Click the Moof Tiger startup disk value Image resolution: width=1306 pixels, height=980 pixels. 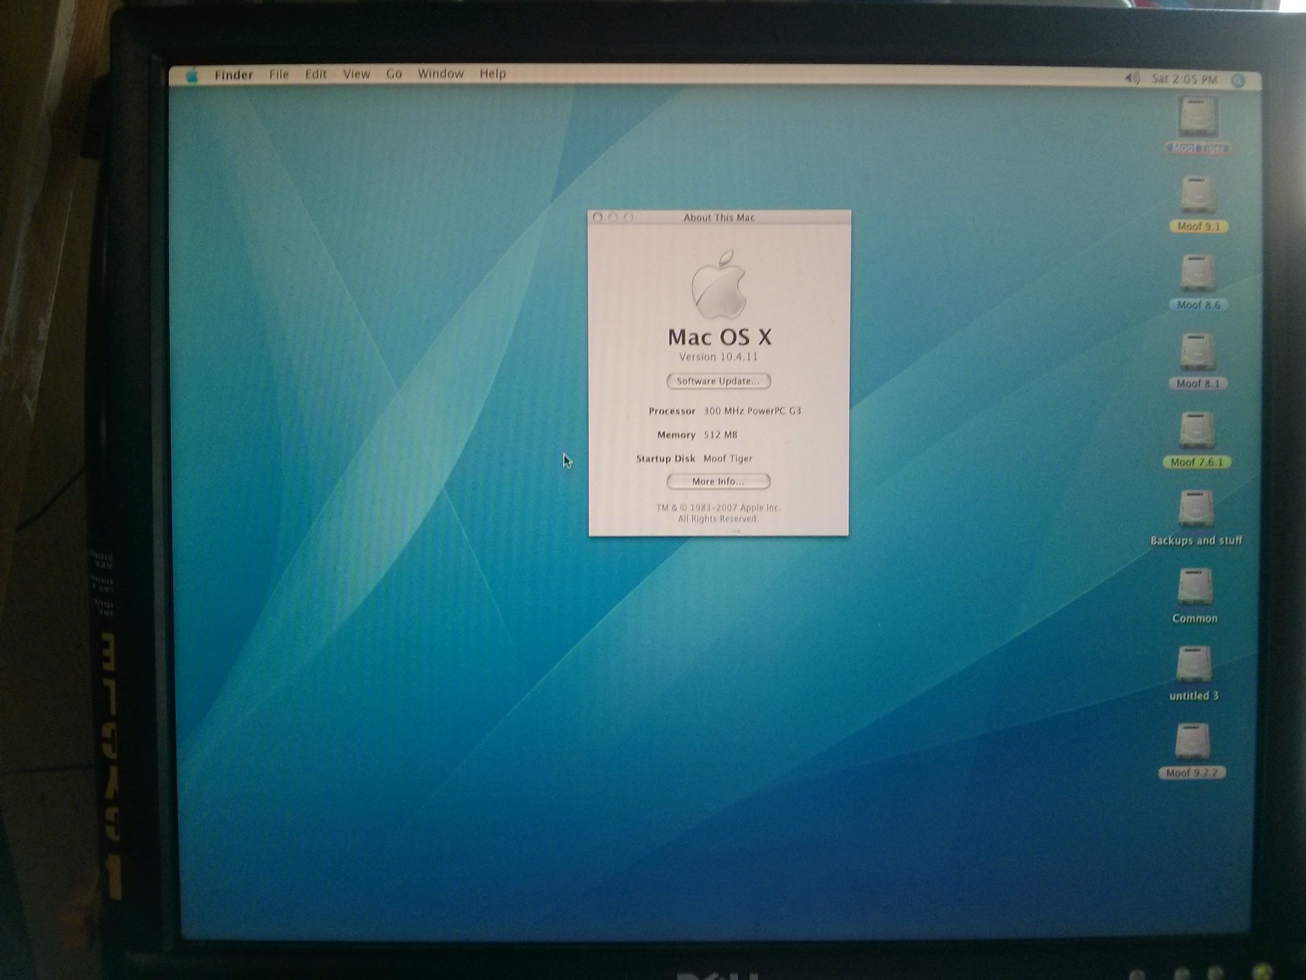(x=728, y=459)
